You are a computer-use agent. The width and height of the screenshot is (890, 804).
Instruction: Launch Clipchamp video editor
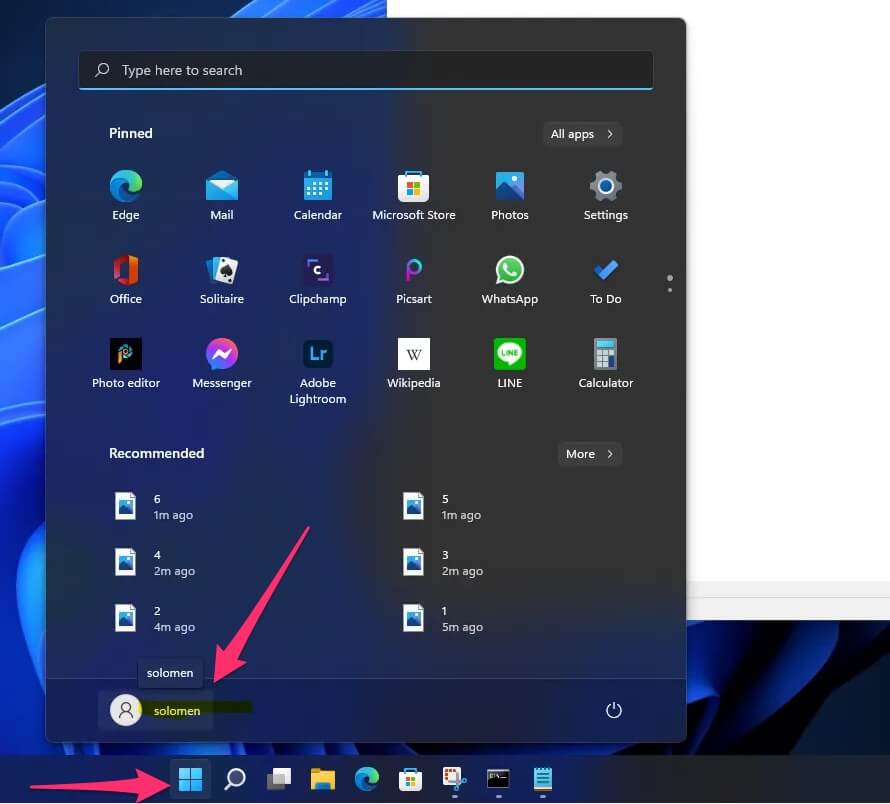(317, 279)
